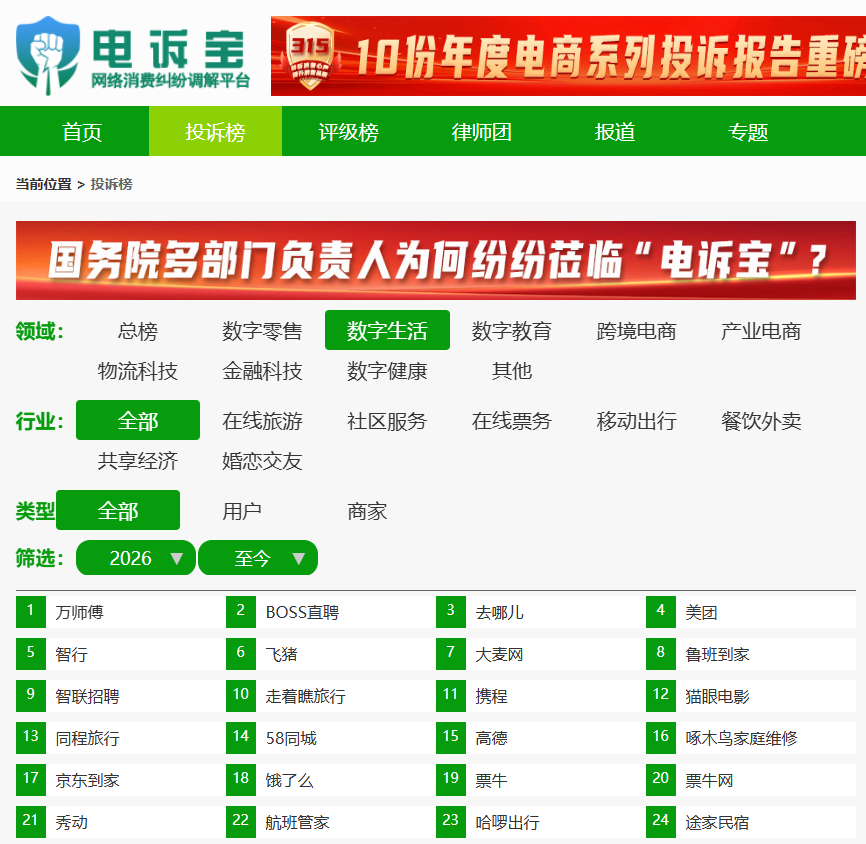Select the 总榜 domain filter
Screen dimensions: 866x844
click(x=138, y=331)
